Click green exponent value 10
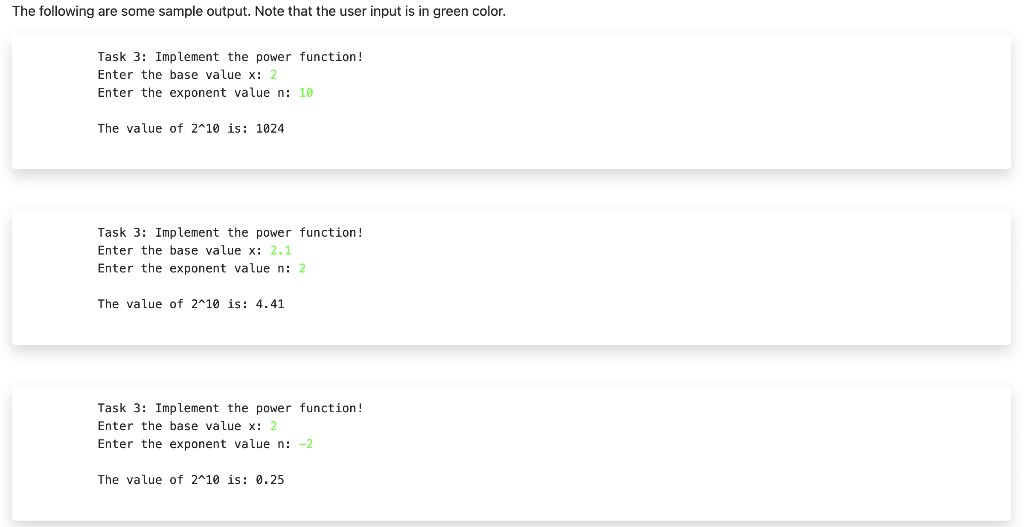Screen dimensions: 1024x527 306,93
